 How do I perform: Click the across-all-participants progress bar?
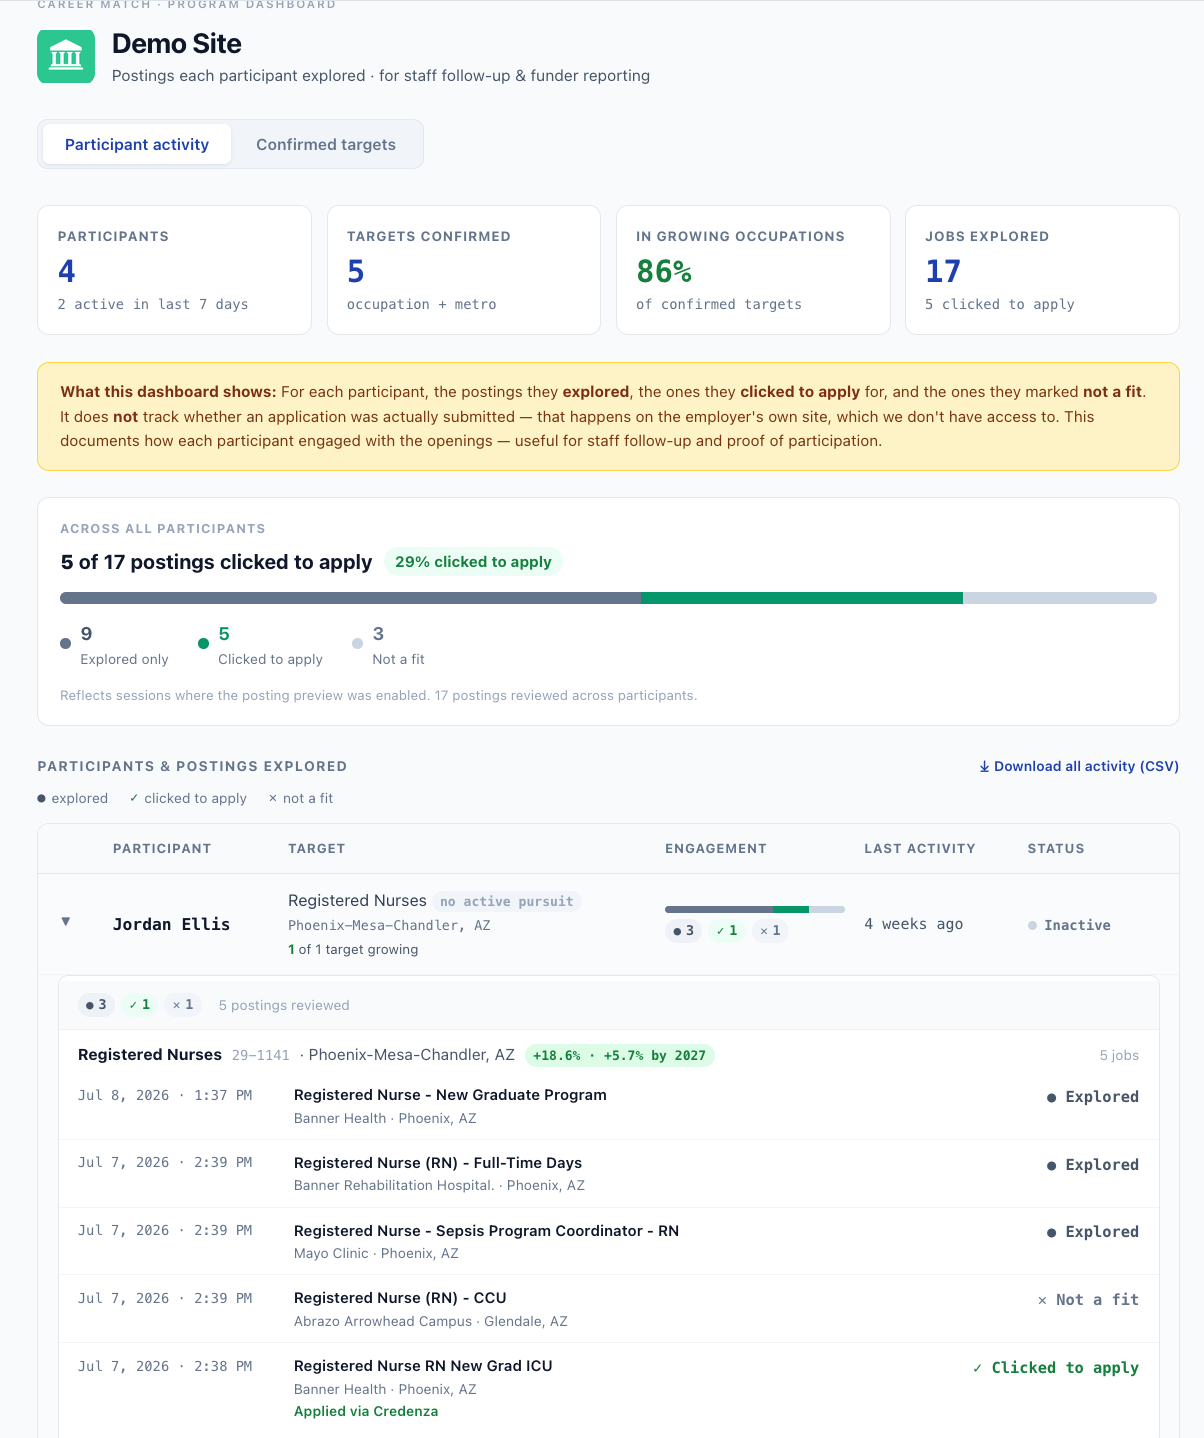point(608,598)
